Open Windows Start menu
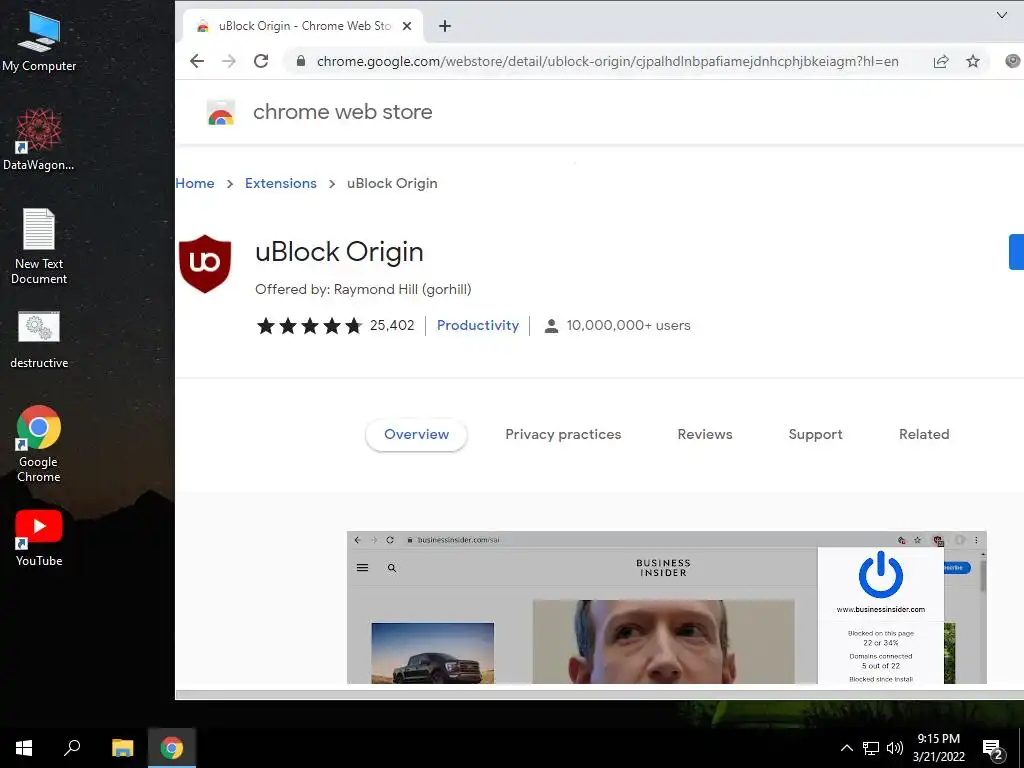The height and width of the screenshot is (768, 1024). [24, 748]
